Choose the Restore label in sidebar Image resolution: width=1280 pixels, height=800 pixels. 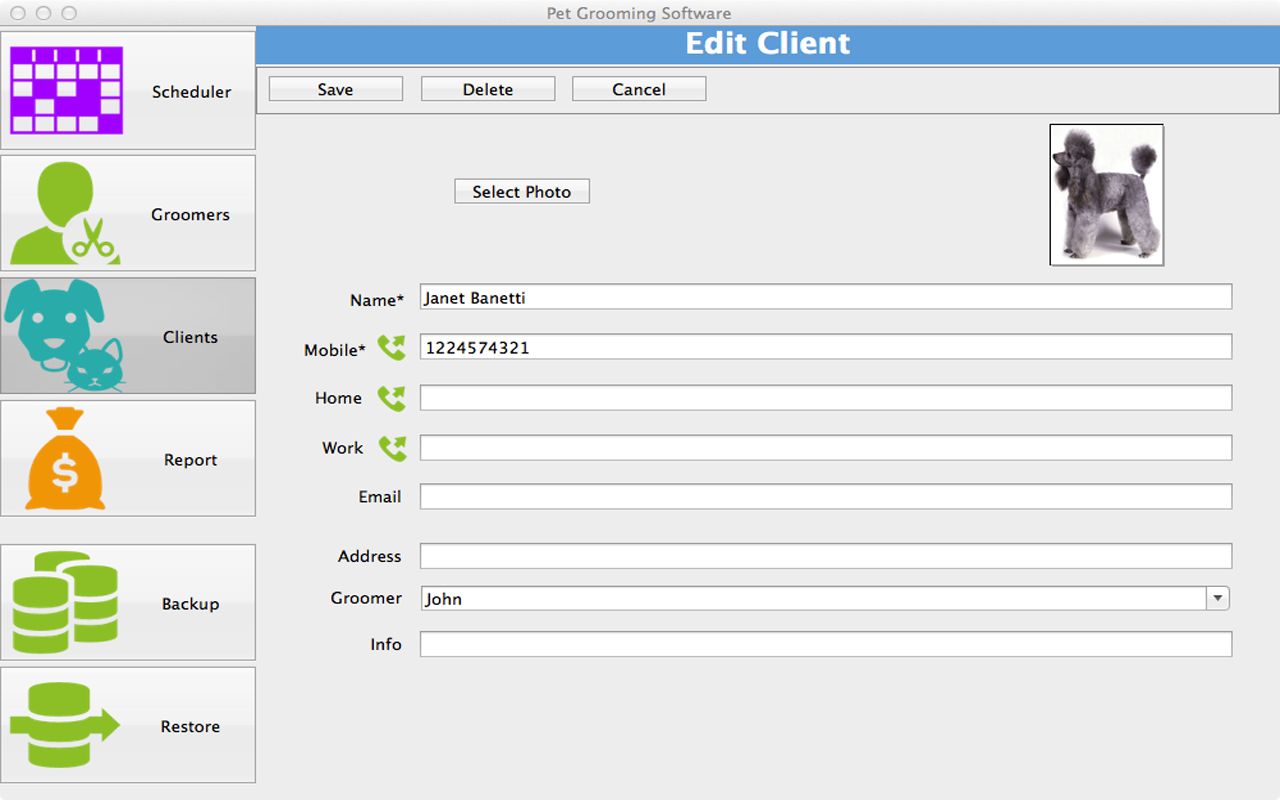coord(190,727)
